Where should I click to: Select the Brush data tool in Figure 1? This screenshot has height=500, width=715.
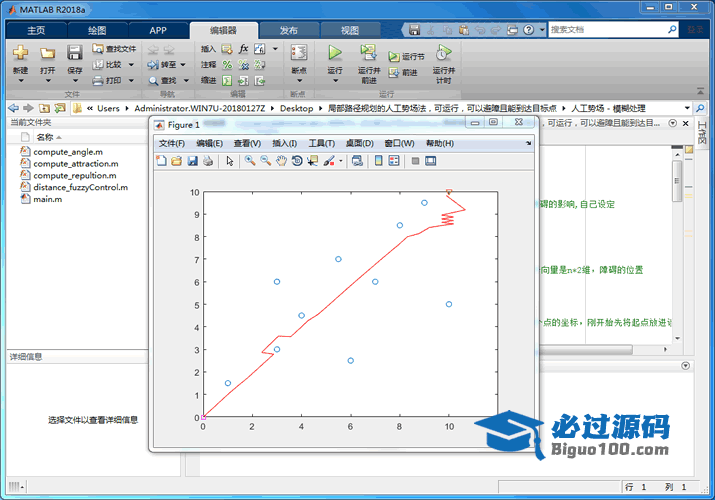tap(329, 161)
